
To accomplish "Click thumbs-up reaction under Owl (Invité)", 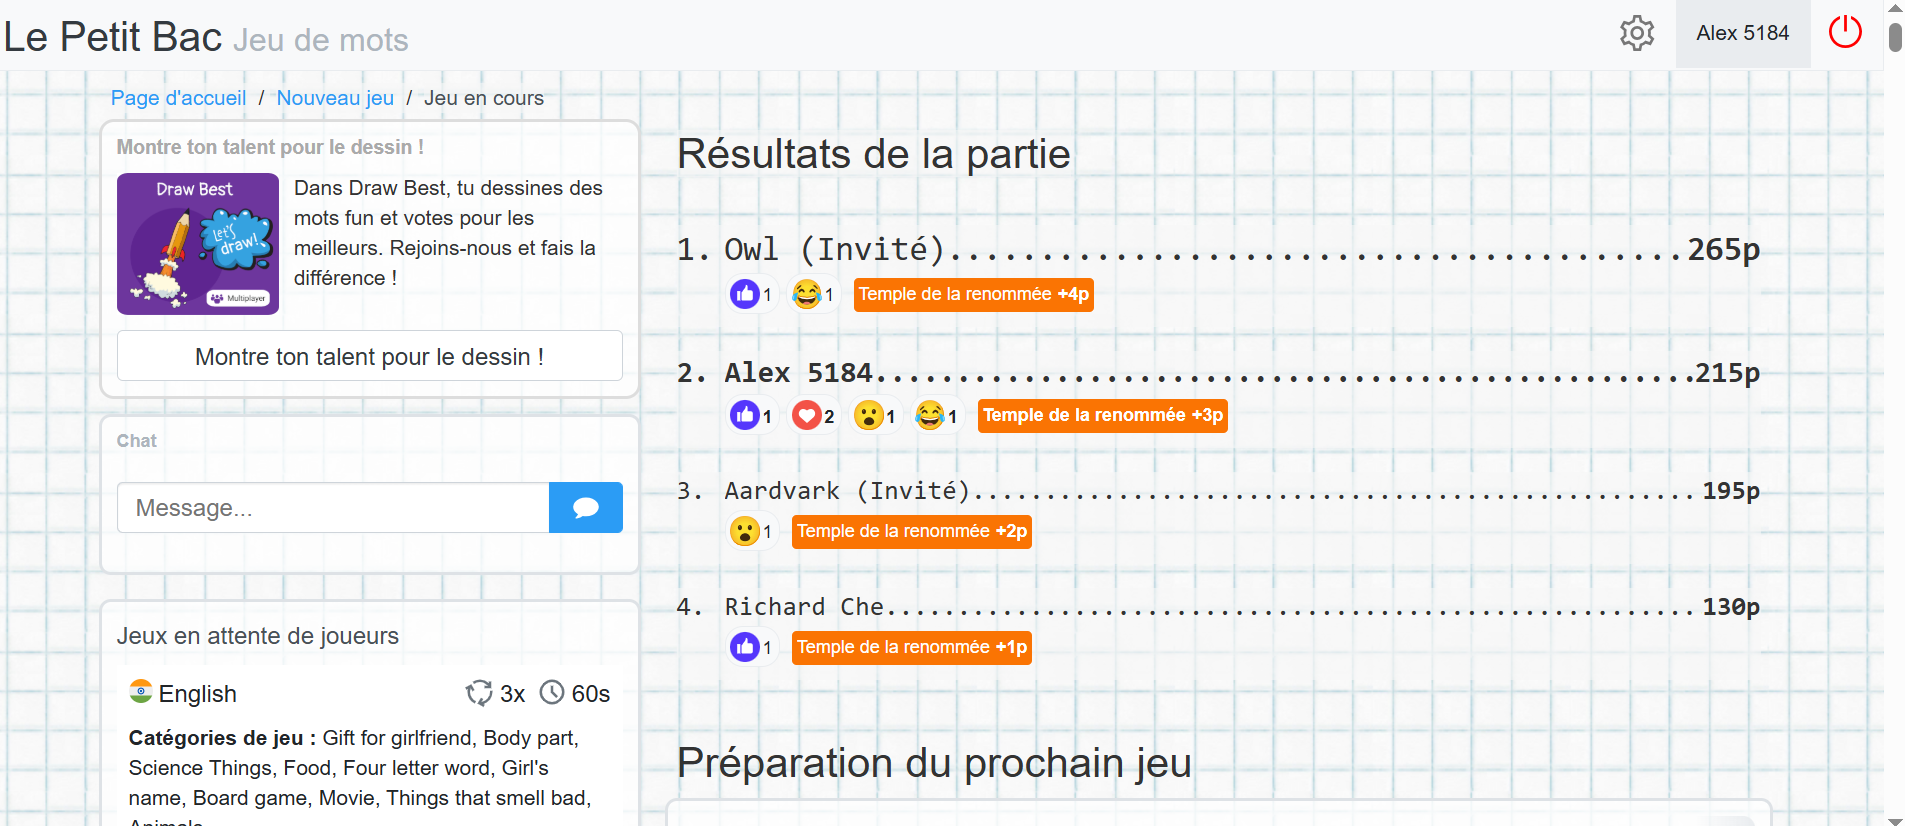I will tap(753, 294).
